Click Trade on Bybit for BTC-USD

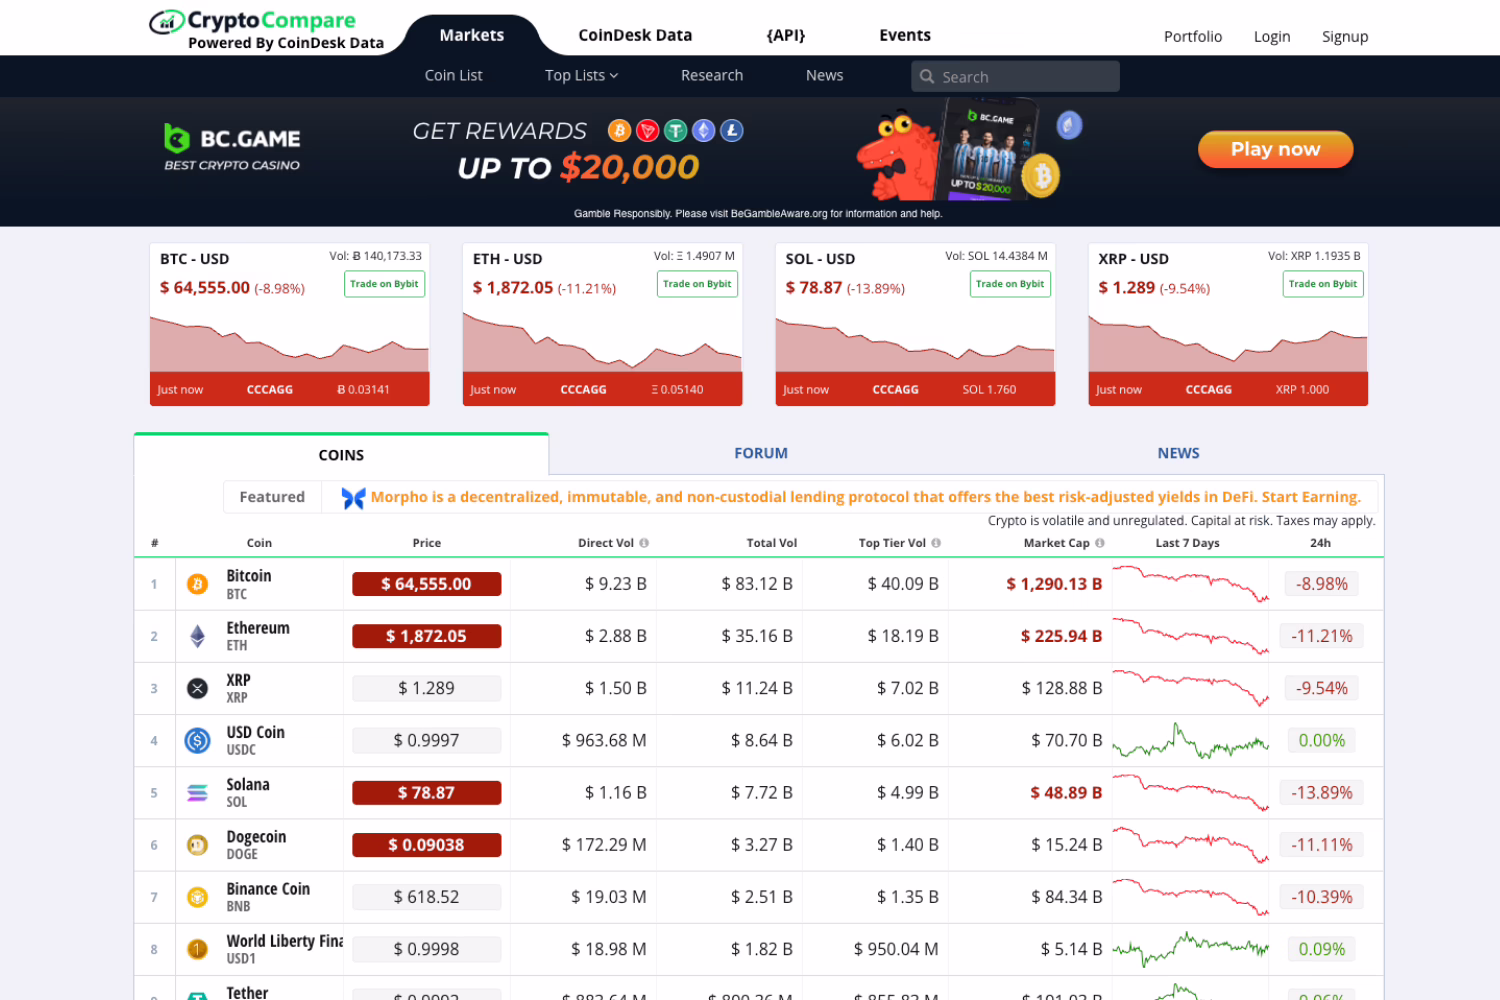pyautogui.click(x=384, y=284)
